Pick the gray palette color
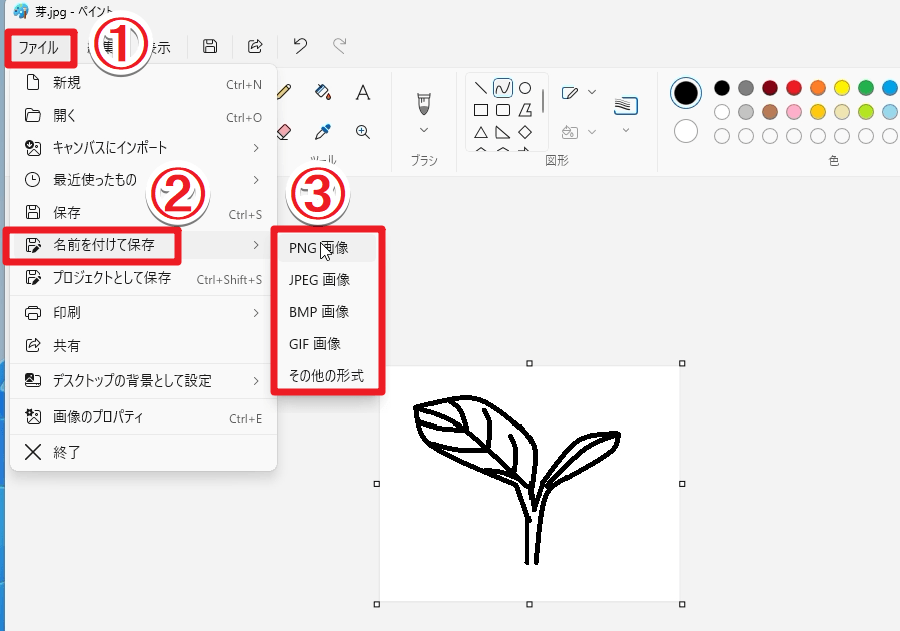The image size is (900, 631). 746,88
